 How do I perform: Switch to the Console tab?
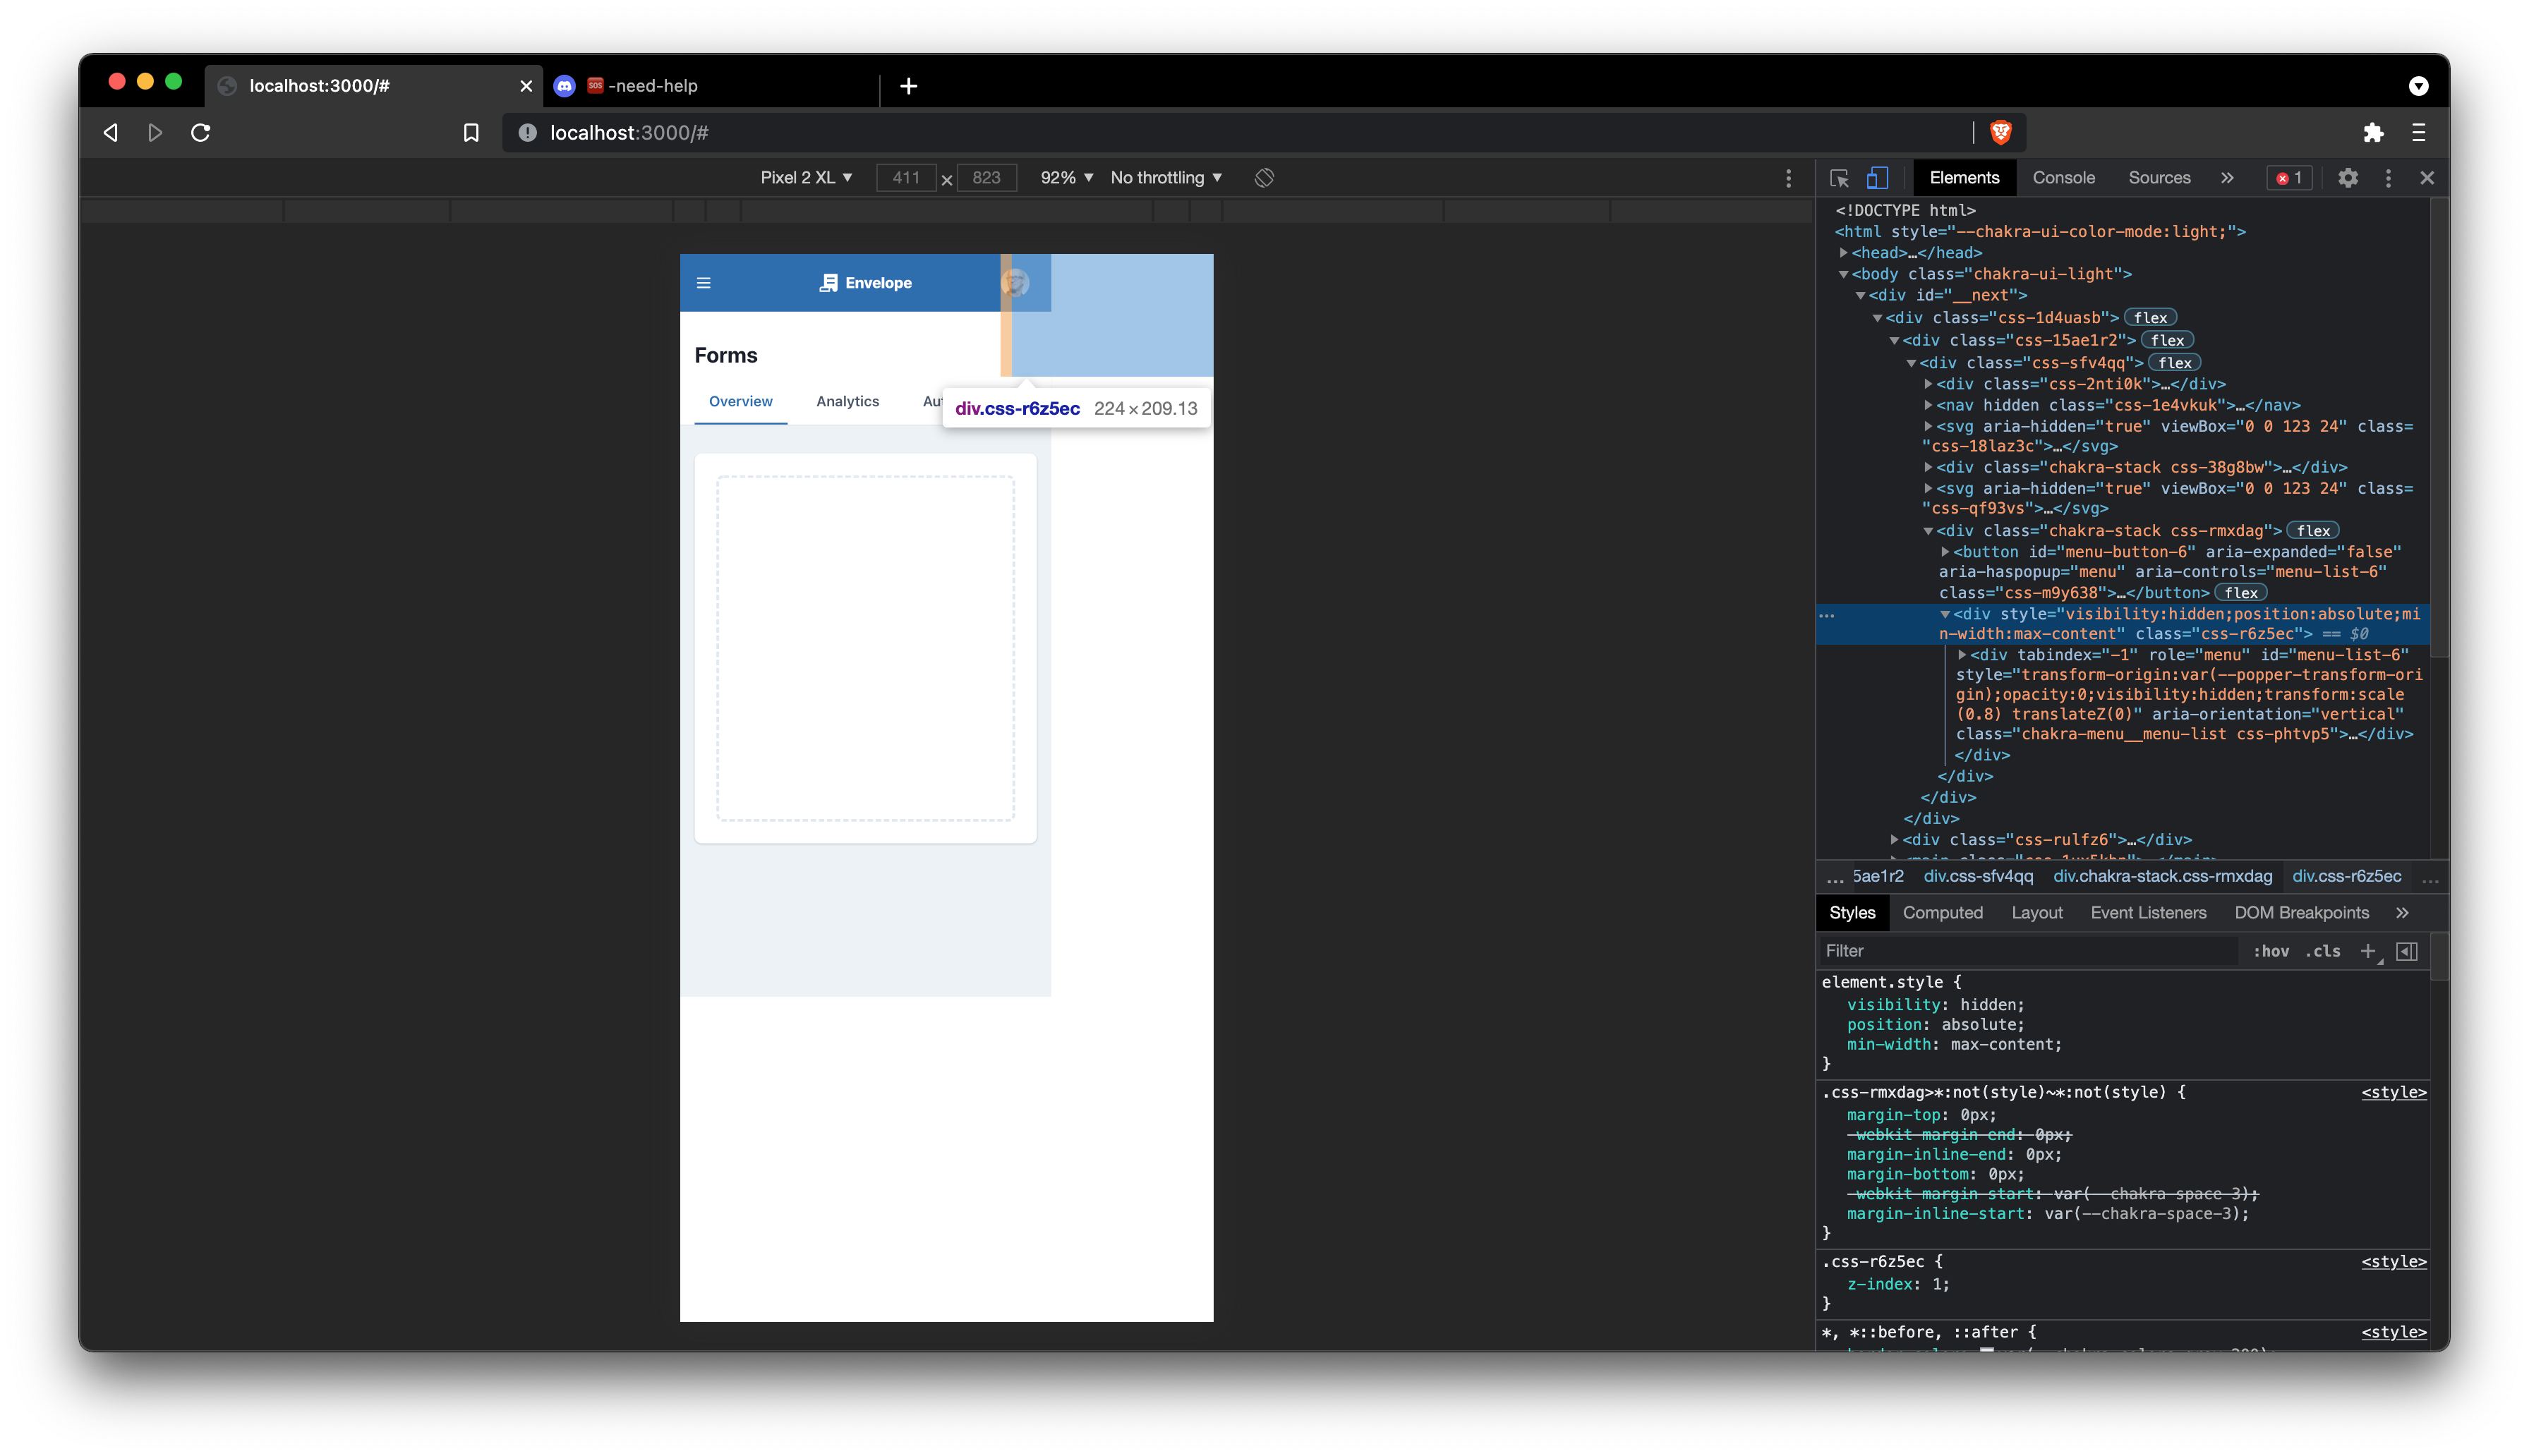[x=2063, y=177]
